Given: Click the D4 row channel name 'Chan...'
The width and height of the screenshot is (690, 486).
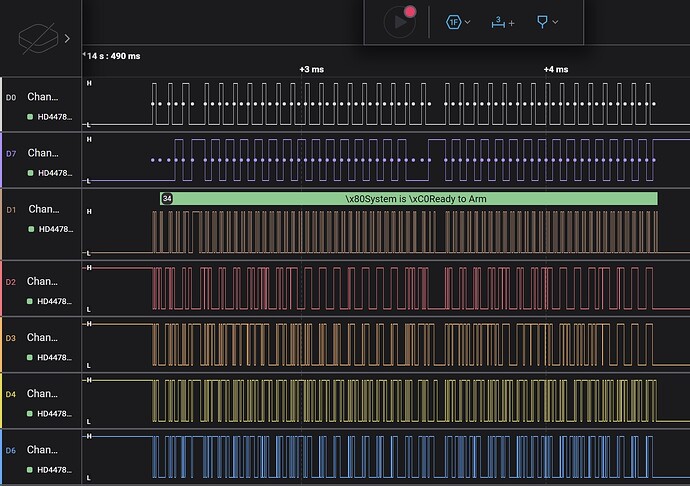Looking at the screenshot, I should (x=42, y=394).
